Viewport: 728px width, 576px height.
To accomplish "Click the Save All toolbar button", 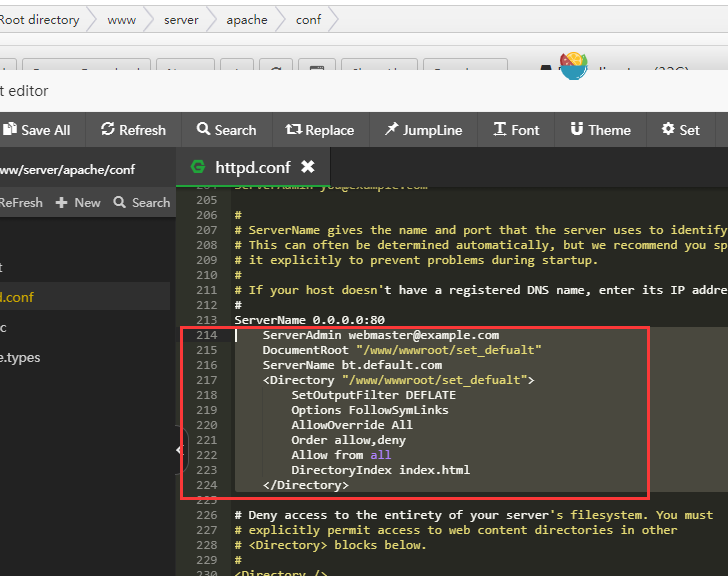I will pyautogui.click(x=37, y=130).
